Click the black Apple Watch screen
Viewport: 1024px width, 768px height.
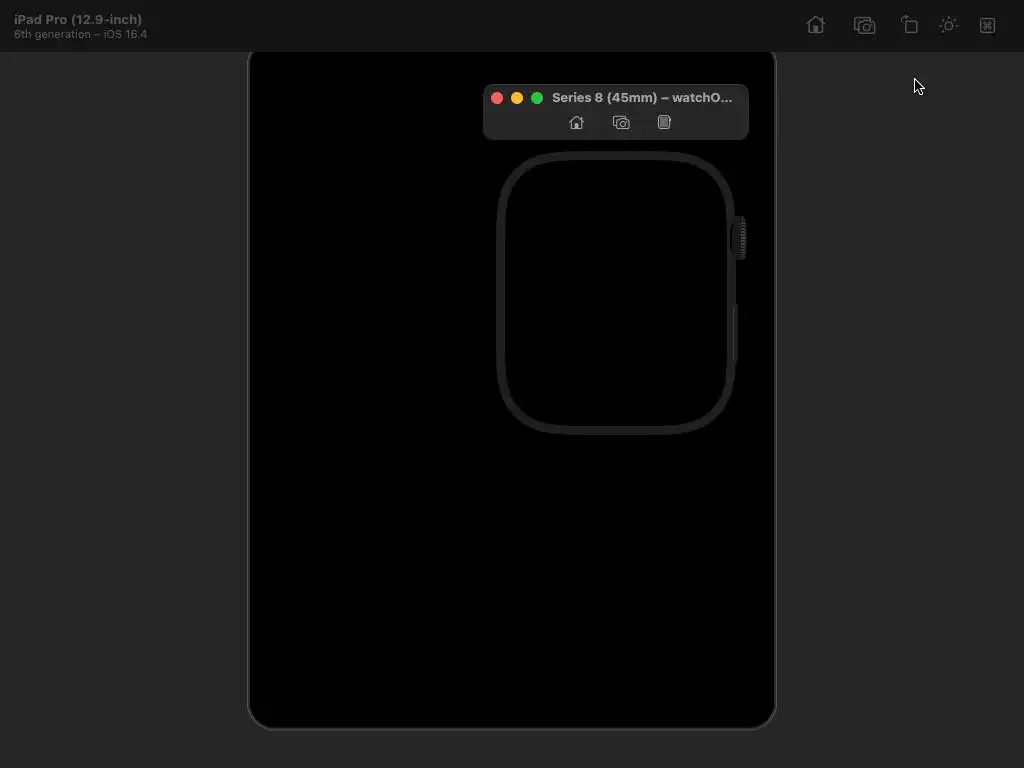pyautogui.click(x=615, y=293)
